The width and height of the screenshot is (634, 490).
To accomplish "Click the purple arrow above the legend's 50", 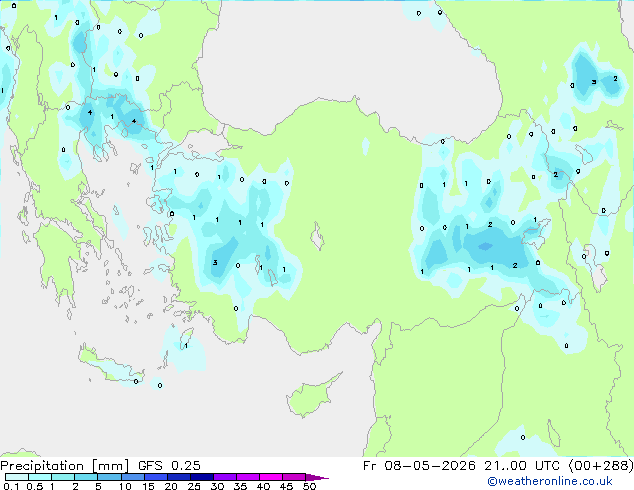I will point(317,477).
